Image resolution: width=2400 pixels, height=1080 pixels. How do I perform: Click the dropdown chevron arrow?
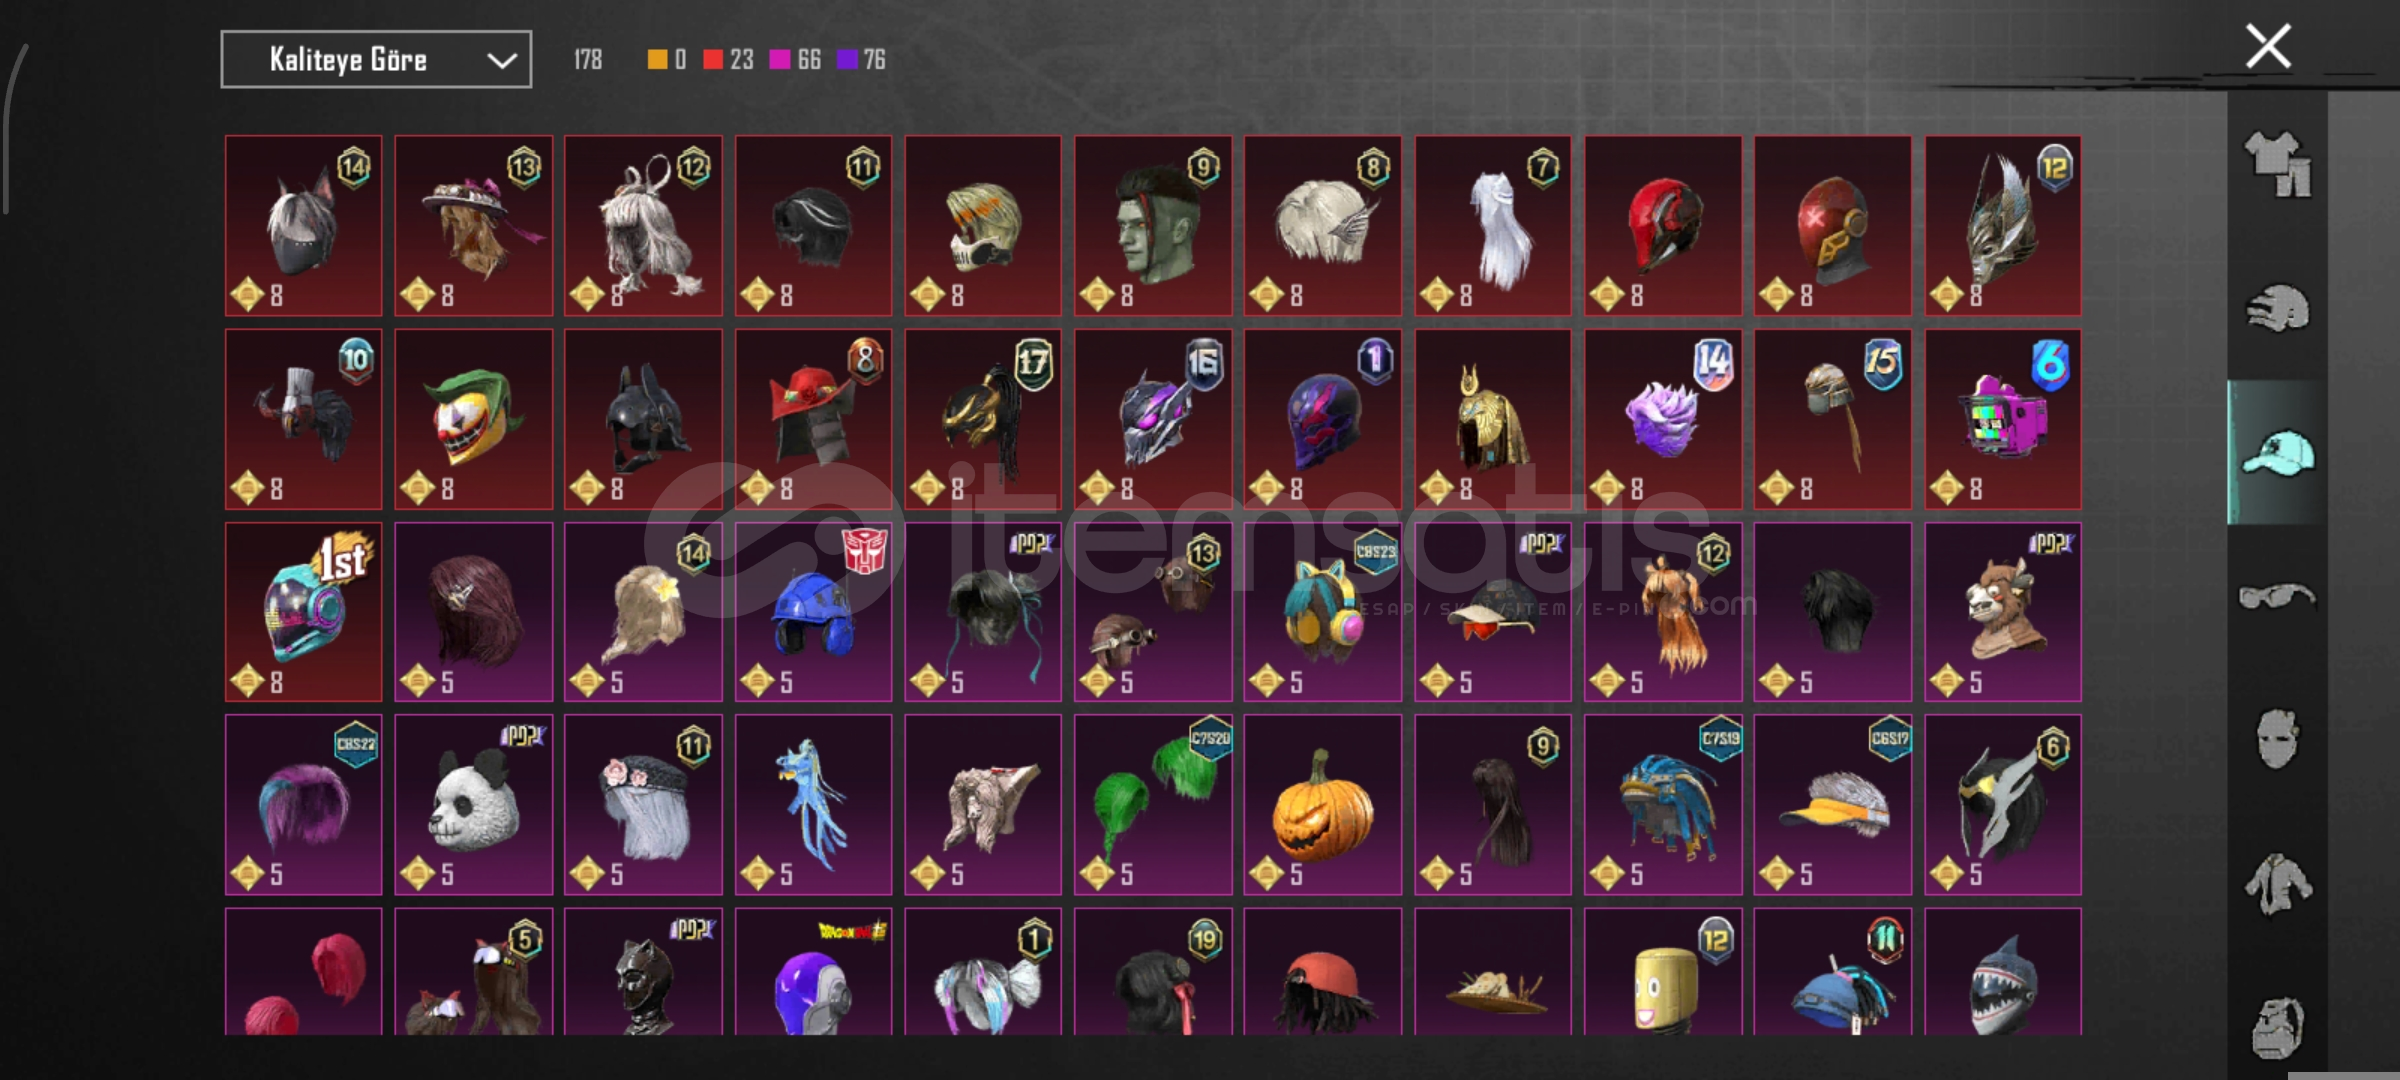pos(502,61)
